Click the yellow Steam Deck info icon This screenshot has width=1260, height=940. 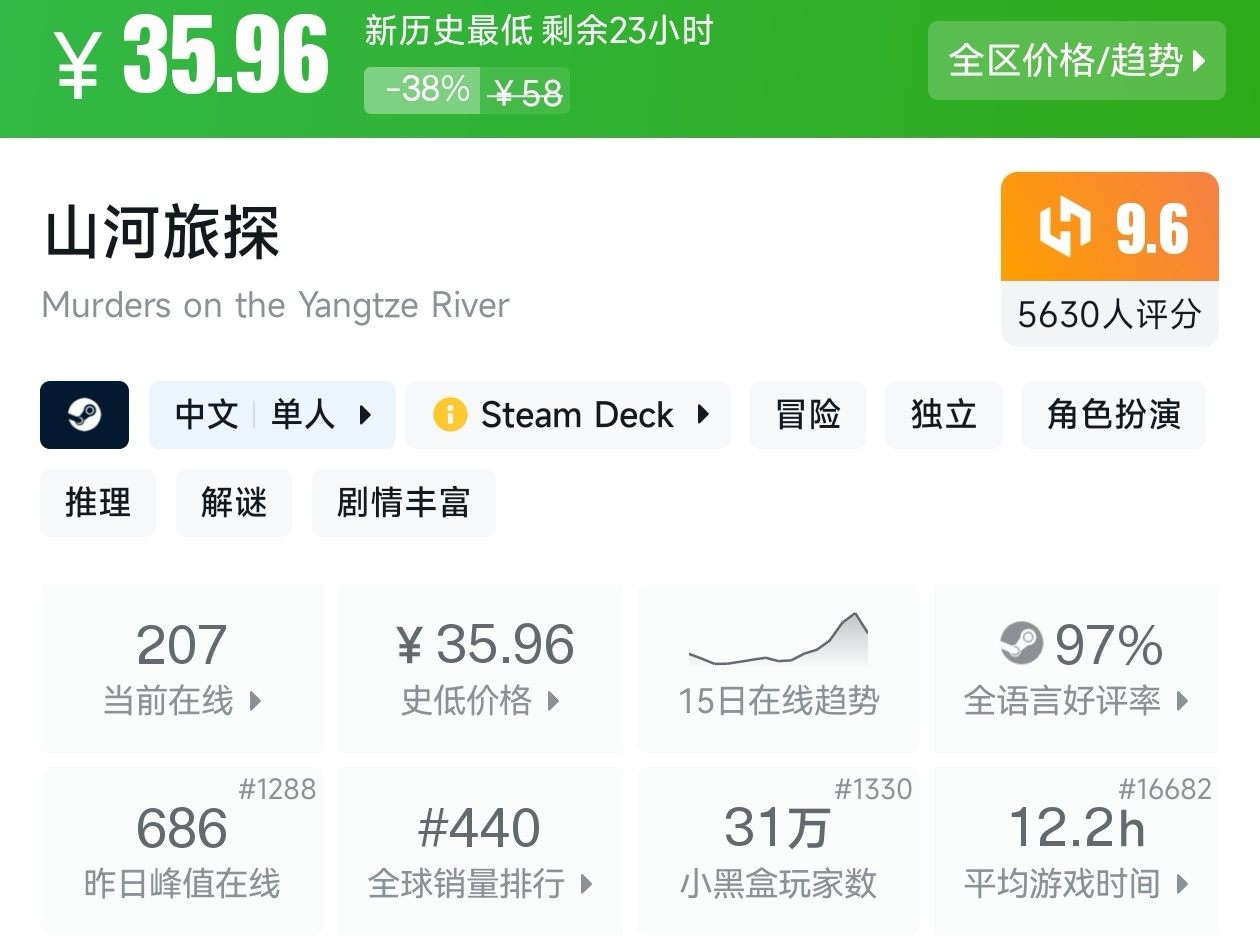[x=450, y=415]
